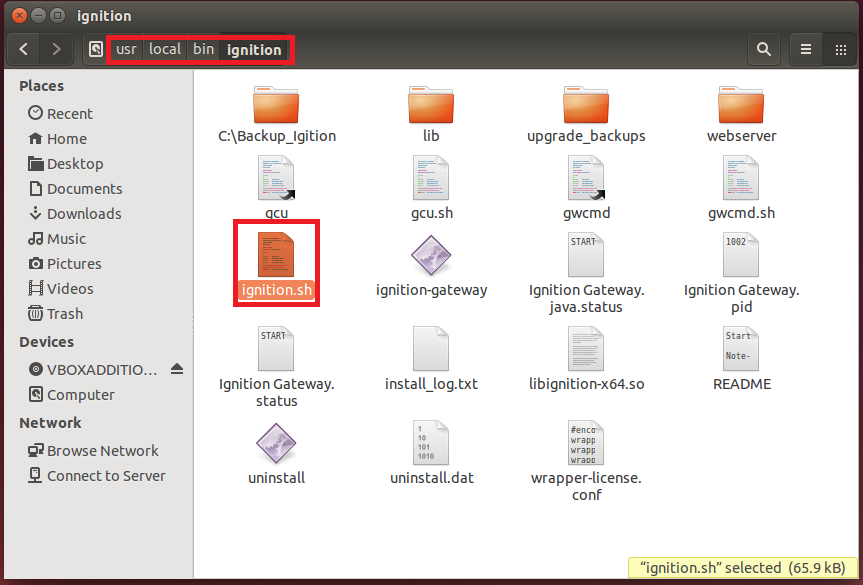863x585 pixels.
Task: Open Trash in sidebar
Action: pos(55,314)
